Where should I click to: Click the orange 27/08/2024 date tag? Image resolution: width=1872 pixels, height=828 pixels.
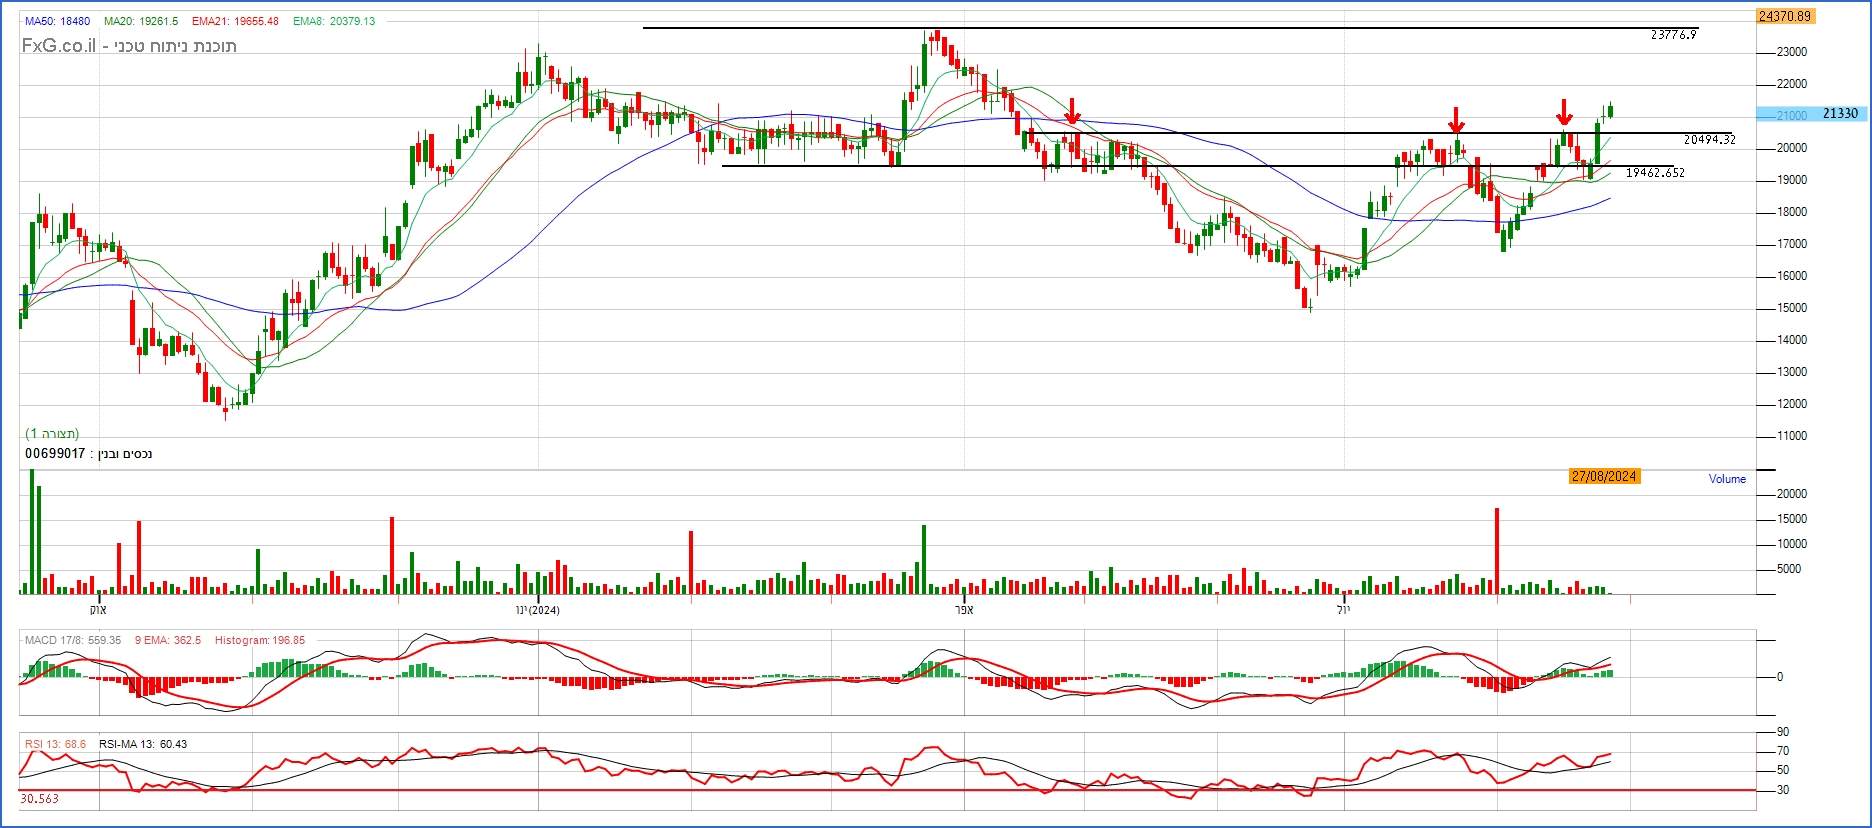point(1604,477)
